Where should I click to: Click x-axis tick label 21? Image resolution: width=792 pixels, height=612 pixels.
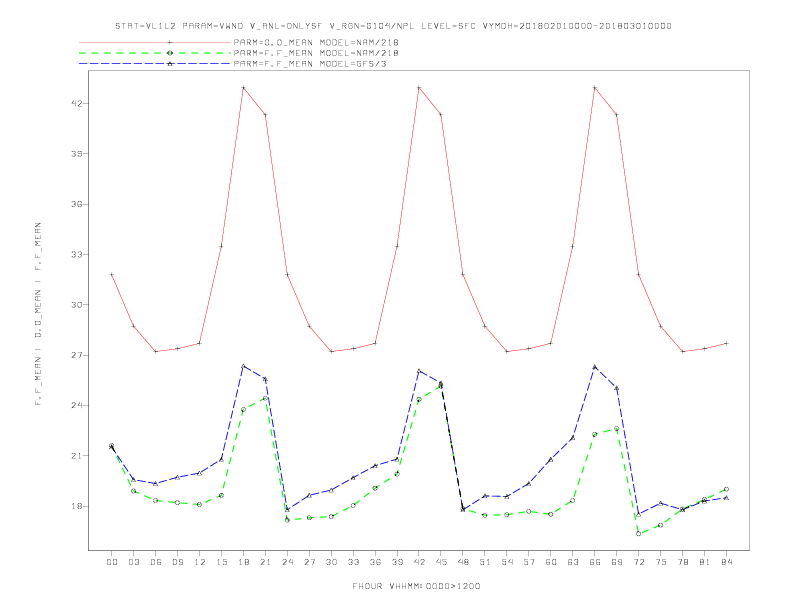point(265,562)
